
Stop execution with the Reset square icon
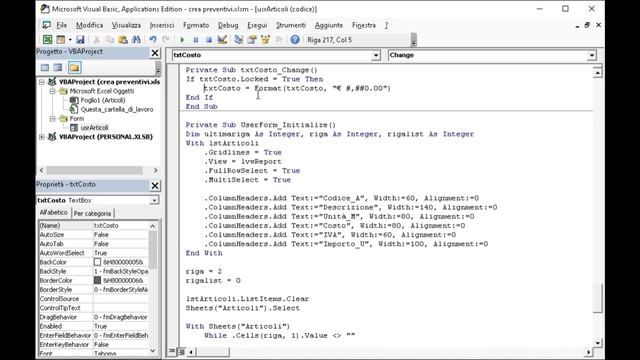[209, 40]
